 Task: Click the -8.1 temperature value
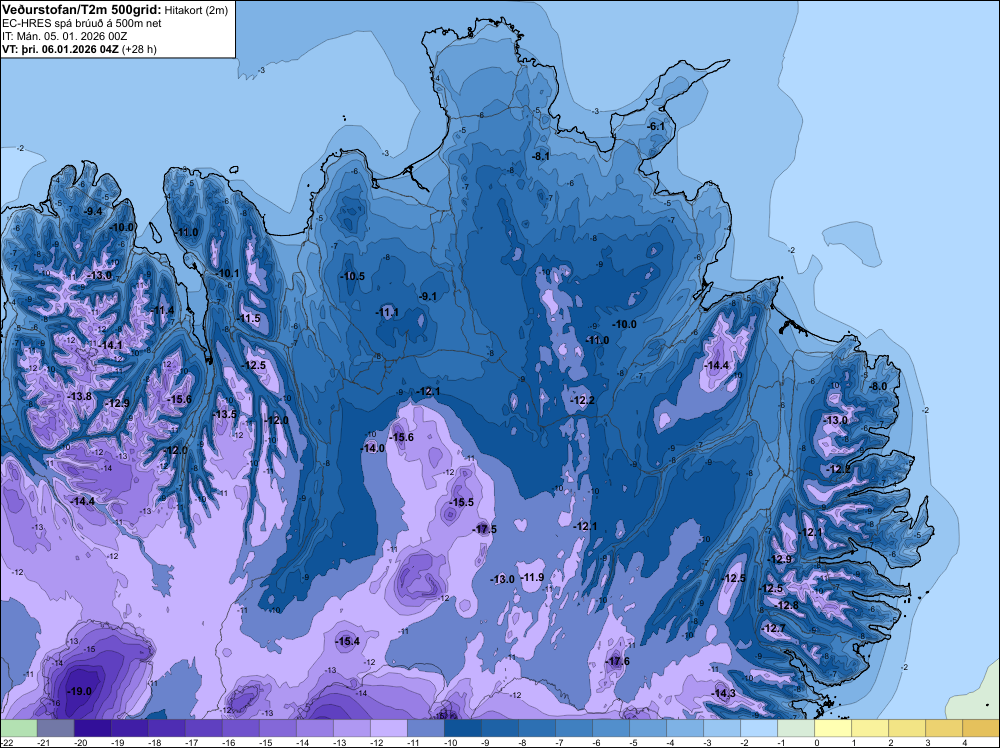pyautogui.click(x=541, y=156)
